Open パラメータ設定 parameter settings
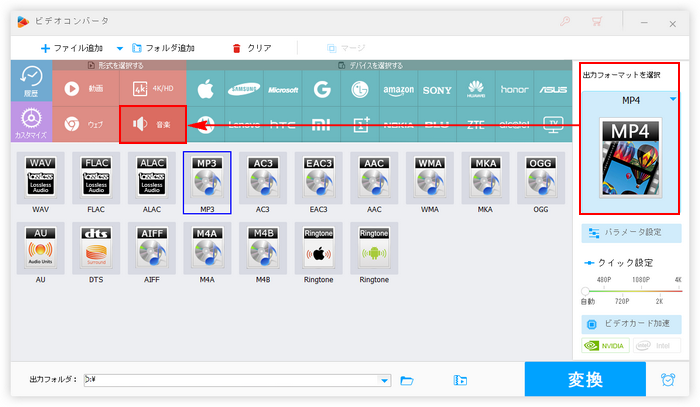The width and height of the screenshot is (700, 407). pos(631,233)
